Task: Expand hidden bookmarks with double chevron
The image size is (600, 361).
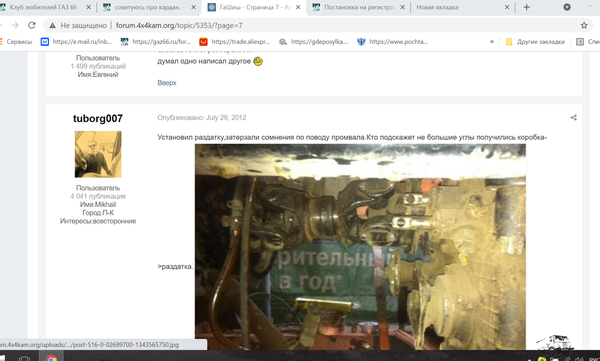Action: tap(492, 42)
